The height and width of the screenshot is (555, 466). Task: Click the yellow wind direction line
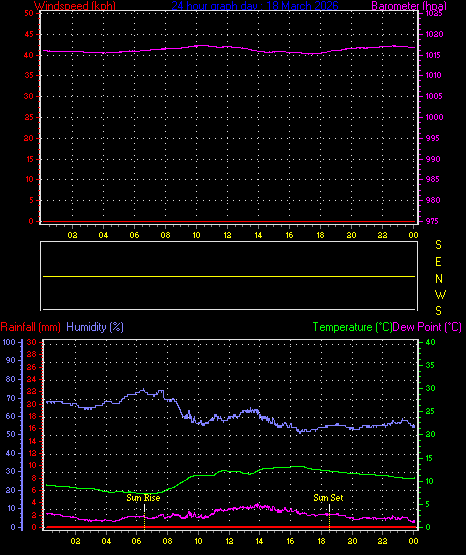click(x=229, y=276)
